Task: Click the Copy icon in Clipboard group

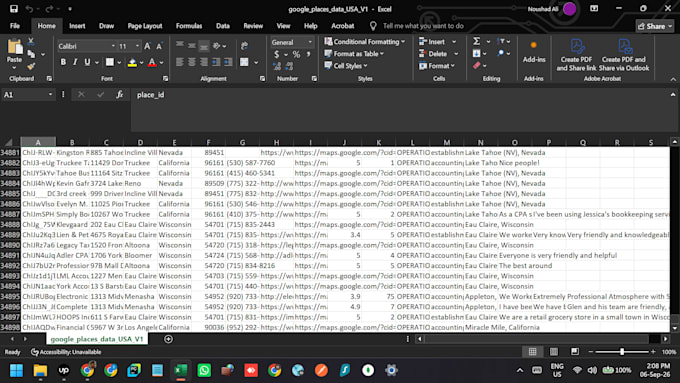Action: [x=31, y=54]
